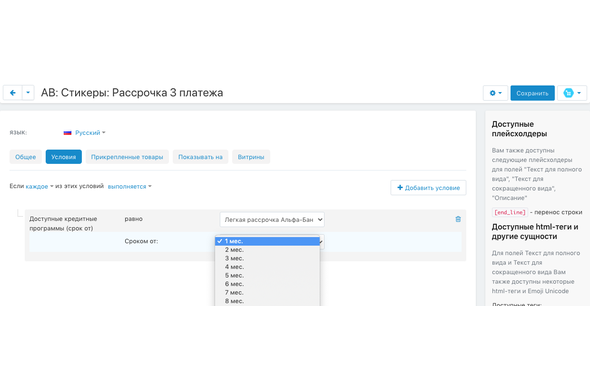Image resolution: width=590 pixels, height=391 pixels.
Task: Click the Доступные плейсхолдеры heading
Action: point(519,129)
